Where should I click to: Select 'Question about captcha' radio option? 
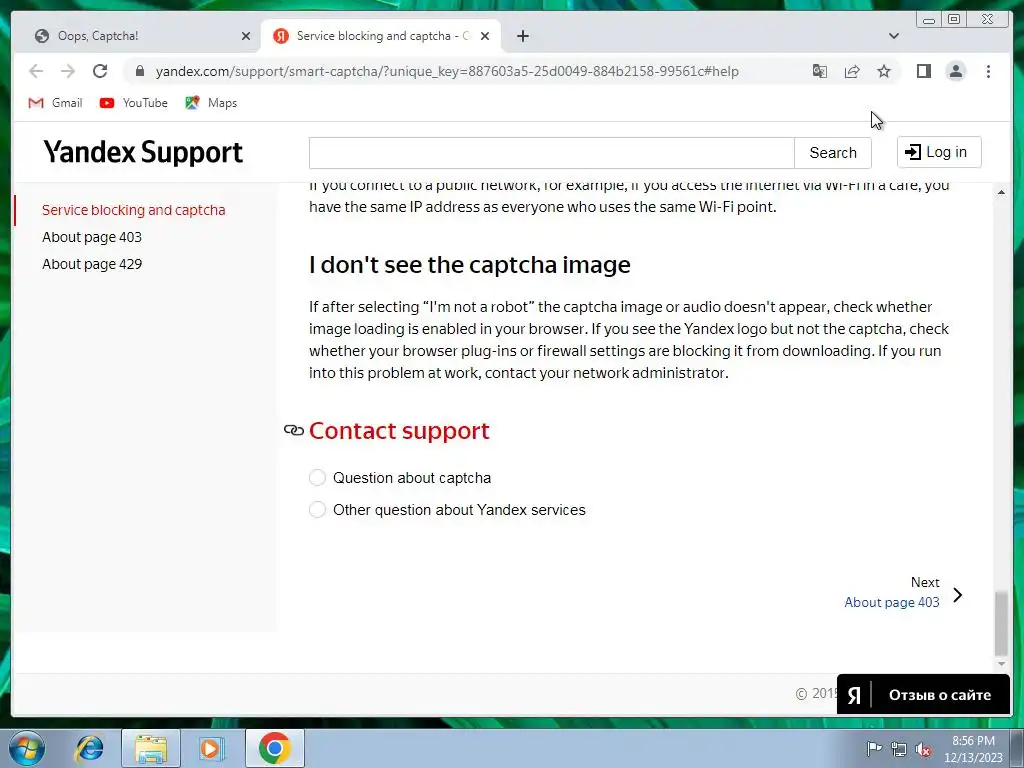click(x=317, y=478)
